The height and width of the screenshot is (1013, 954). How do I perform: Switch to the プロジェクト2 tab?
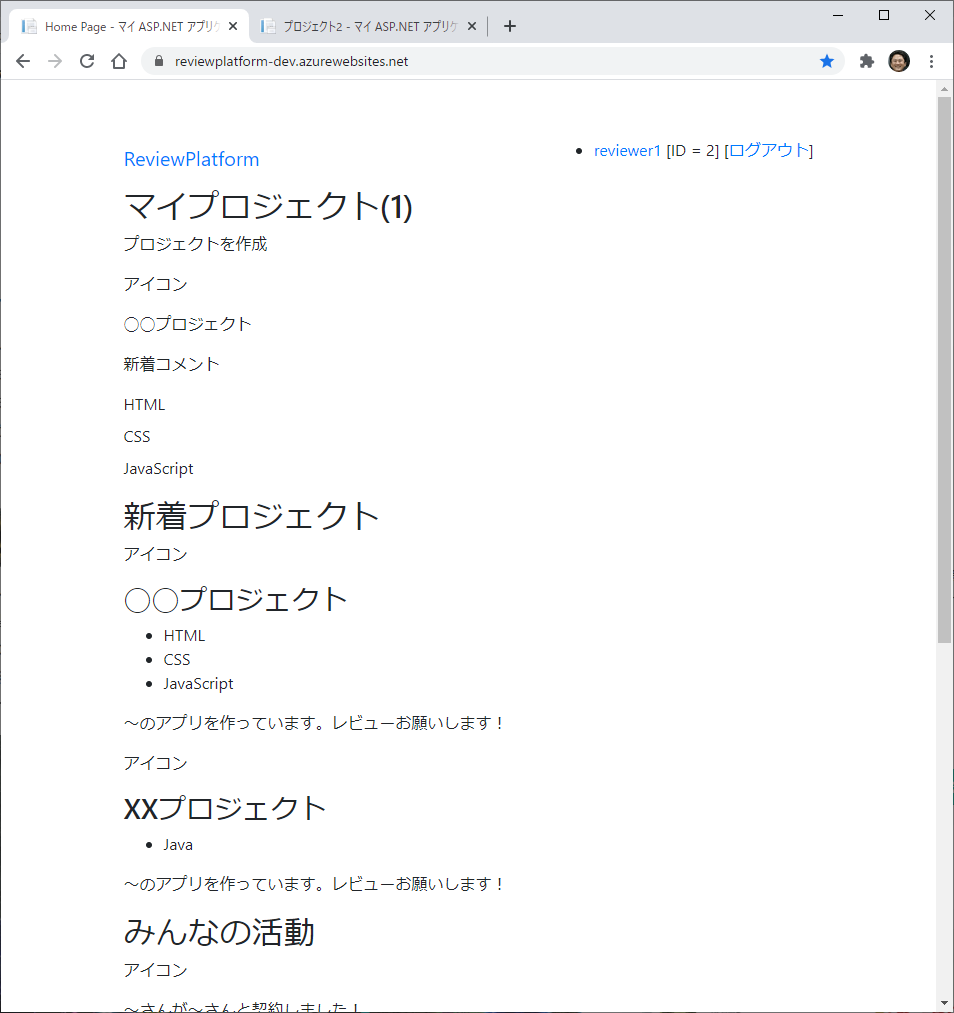pos(365,26)
